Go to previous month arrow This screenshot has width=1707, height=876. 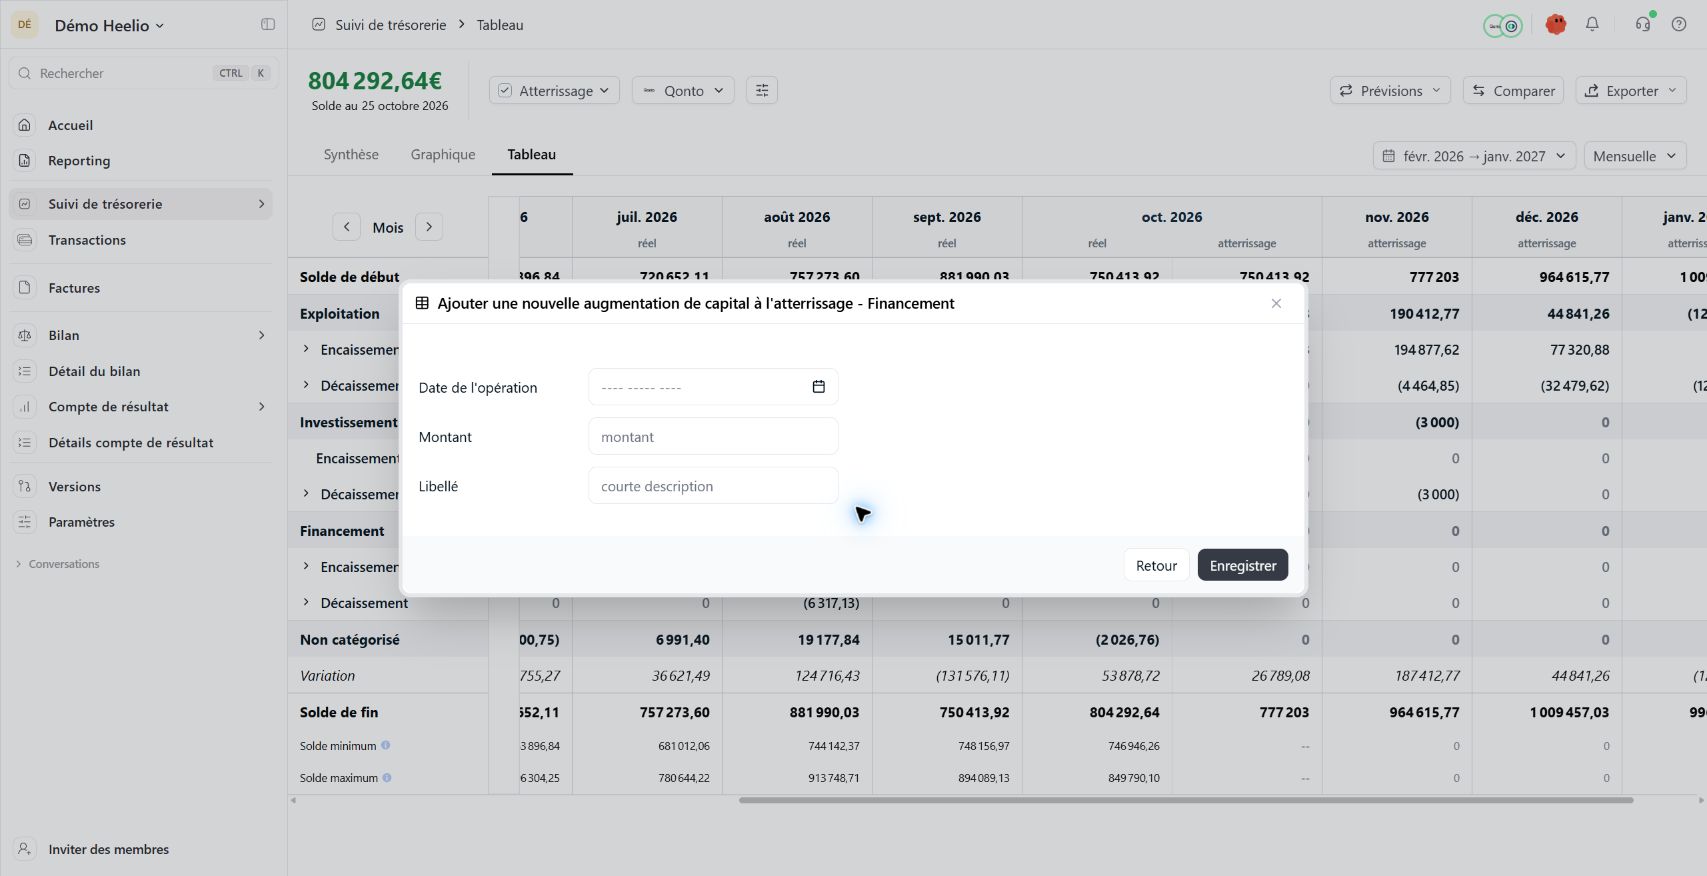[346, 227]
